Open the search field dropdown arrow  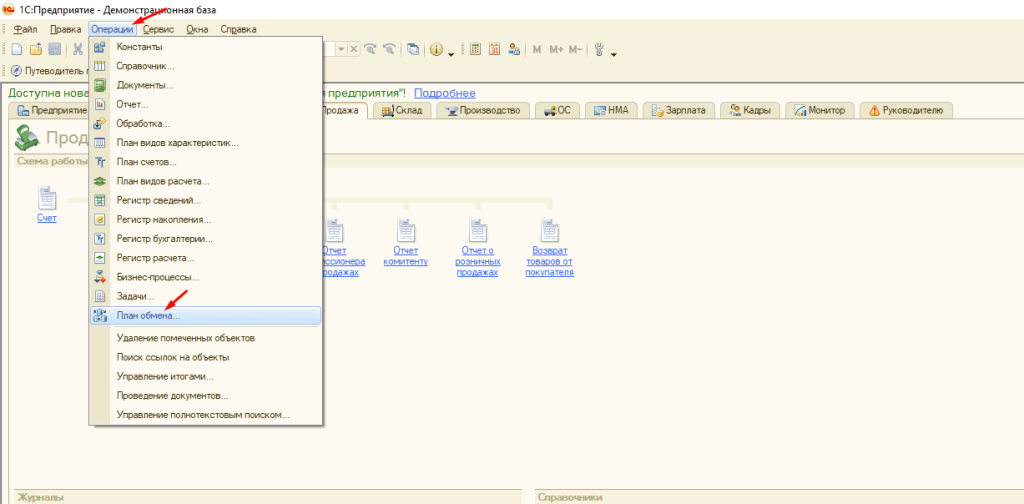tap(341, 49)
